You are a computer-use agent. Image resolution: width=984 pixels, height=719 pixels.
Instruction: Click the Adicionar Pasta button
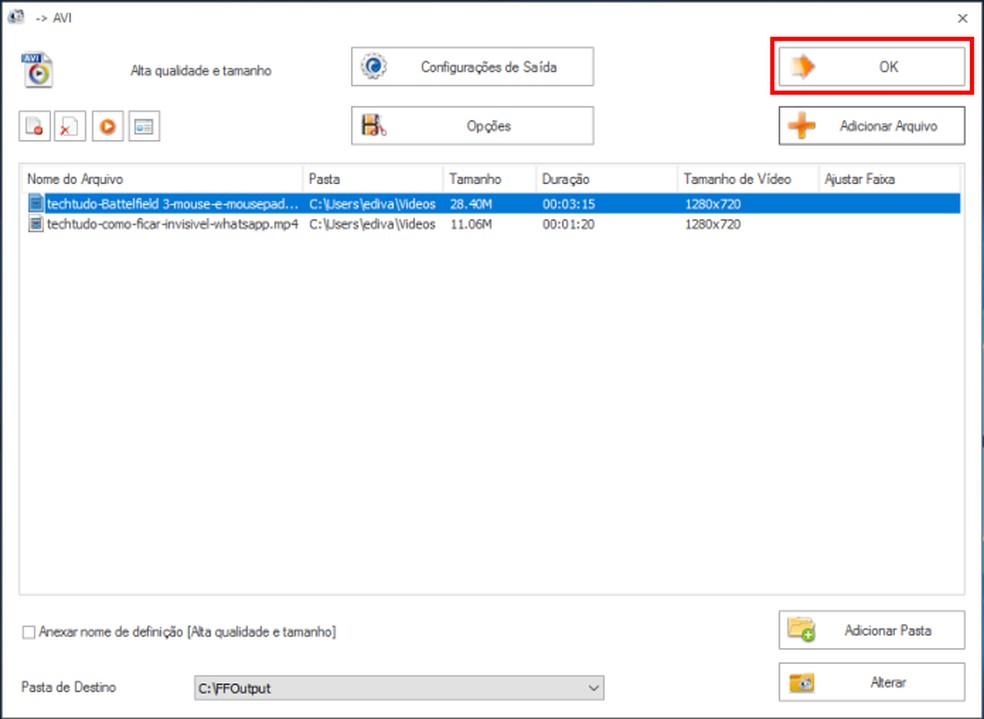click(x=872, y=630)
